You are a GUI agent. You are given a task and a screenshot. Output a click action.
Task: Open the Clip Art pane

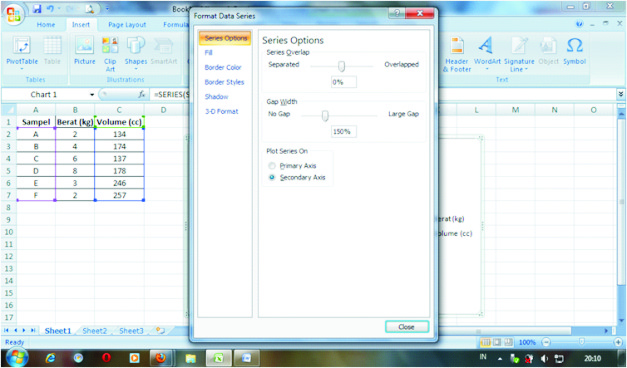point(110,54)
